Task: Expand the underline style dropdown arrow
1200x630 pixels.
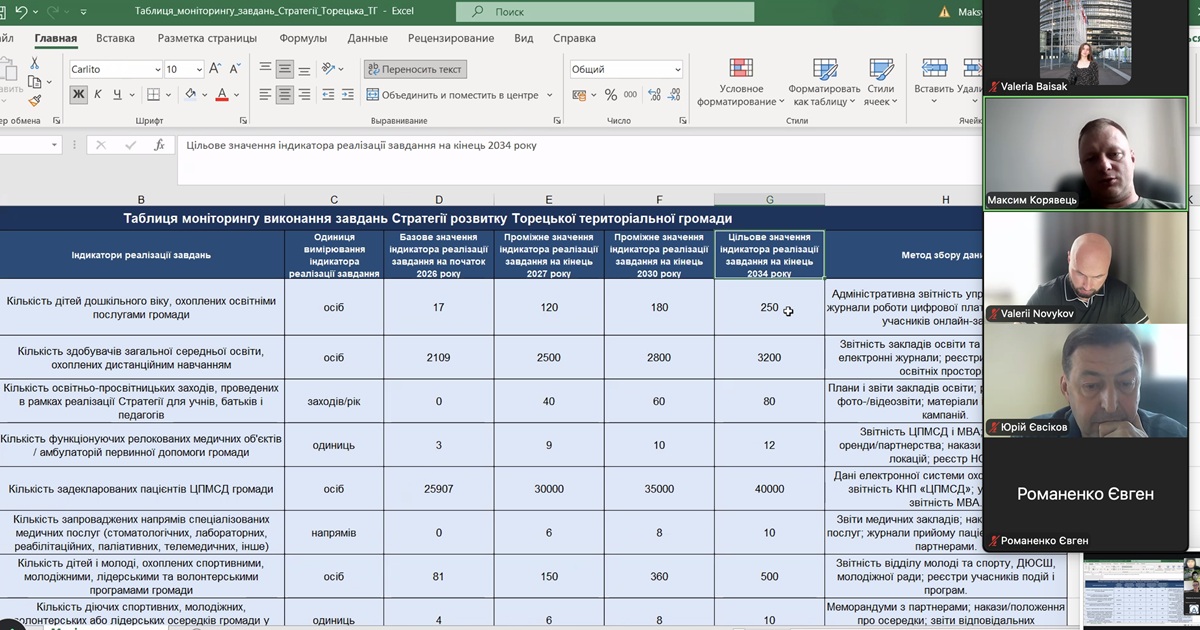Action: pyautogui.click(x=132, y=95)
